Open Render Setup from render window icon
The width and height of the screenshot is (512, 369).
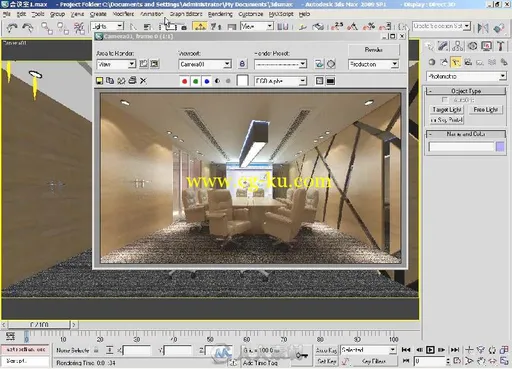(319, 64)
